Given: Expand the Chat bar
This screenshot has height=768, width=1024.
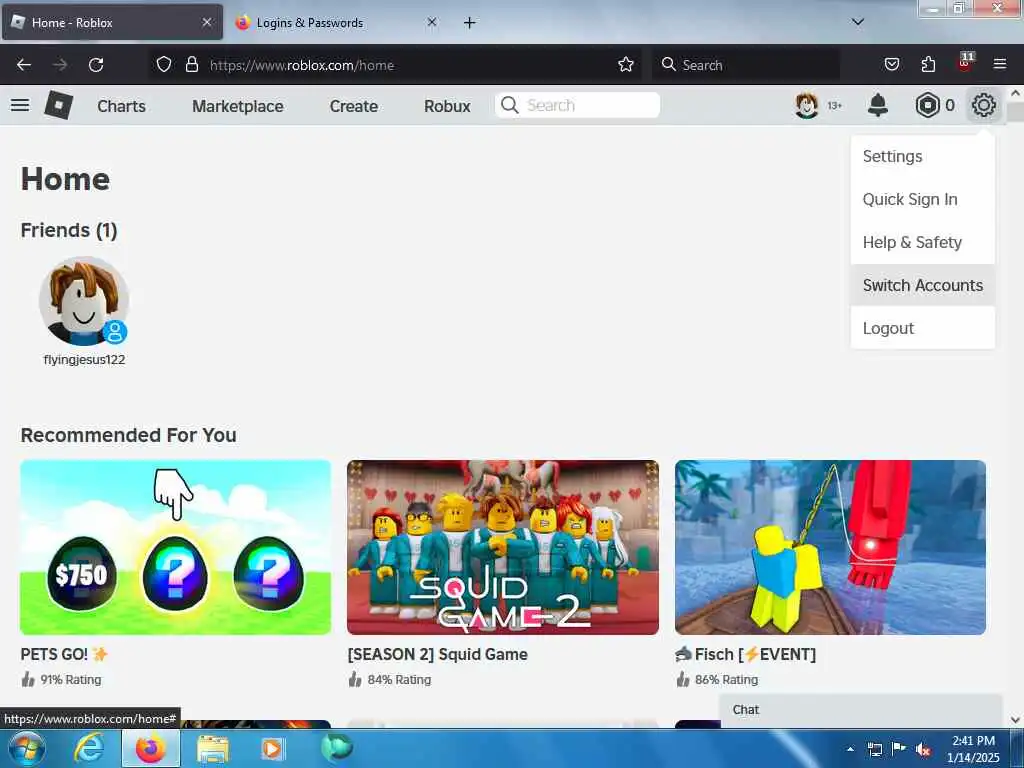Looking at the screenshot, I should click(861, 710).
